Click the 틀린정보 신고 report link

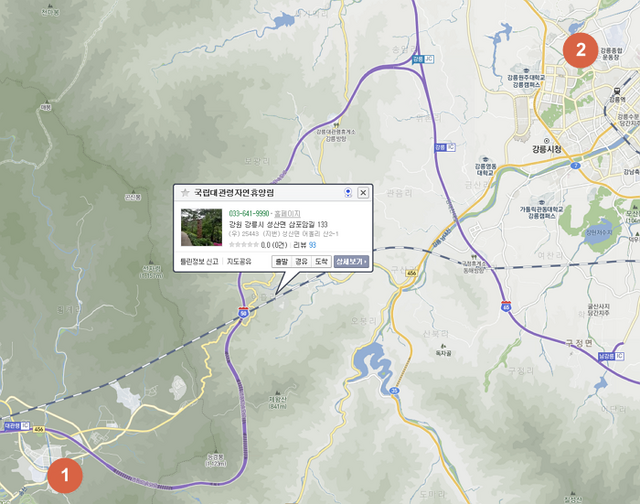(199, 262)
